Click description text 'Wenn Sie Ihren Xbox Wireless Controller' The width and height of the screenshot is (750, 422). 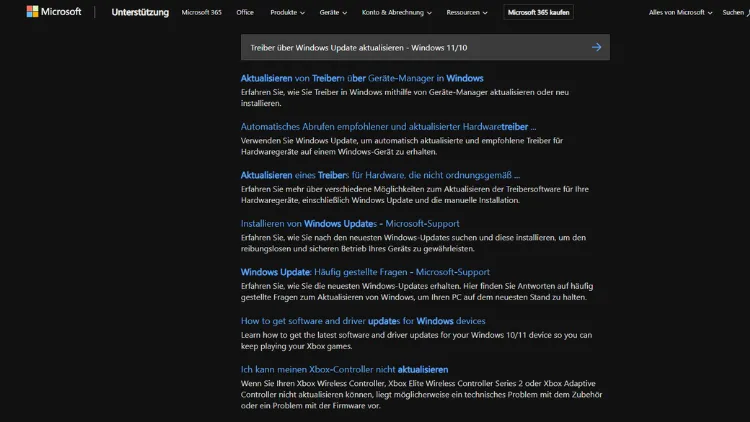point(421,394)
